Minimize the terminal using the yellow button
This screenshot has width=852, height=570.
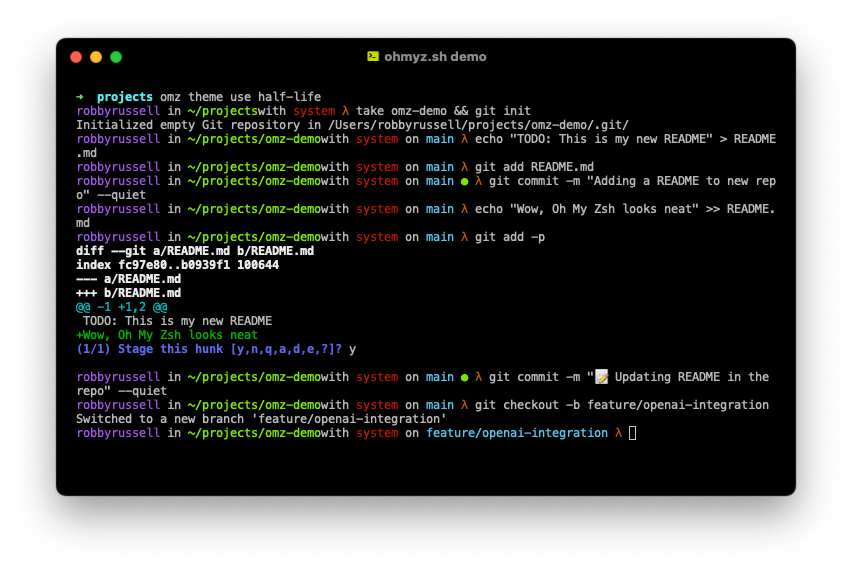96,57
